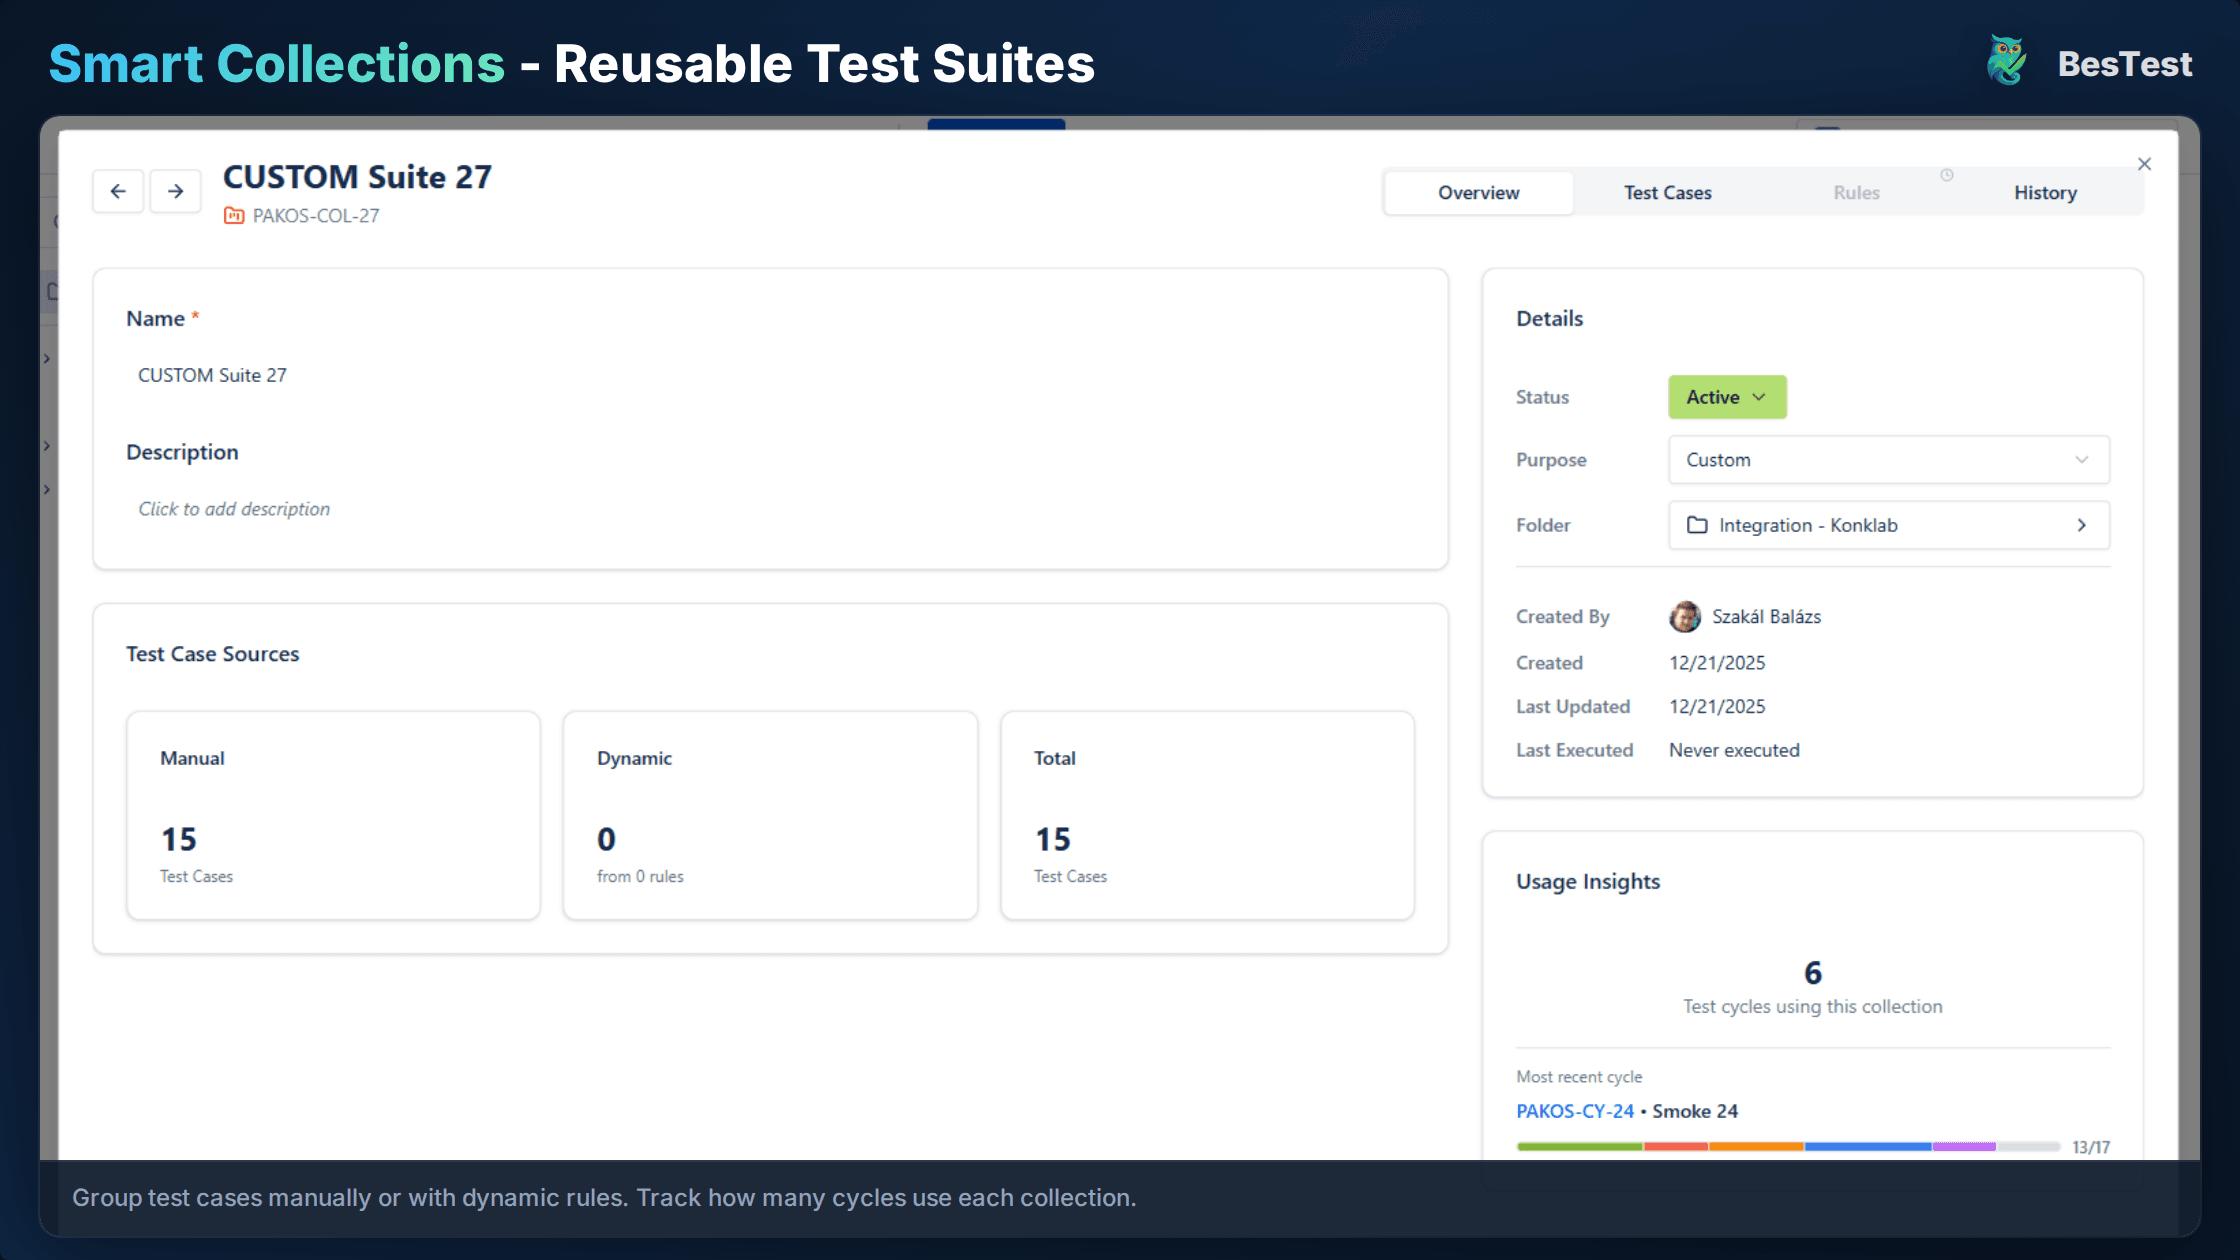This screenshot has height=1260, width=2240.
Task: Click to add a description
Action: [x=234, y=508]
